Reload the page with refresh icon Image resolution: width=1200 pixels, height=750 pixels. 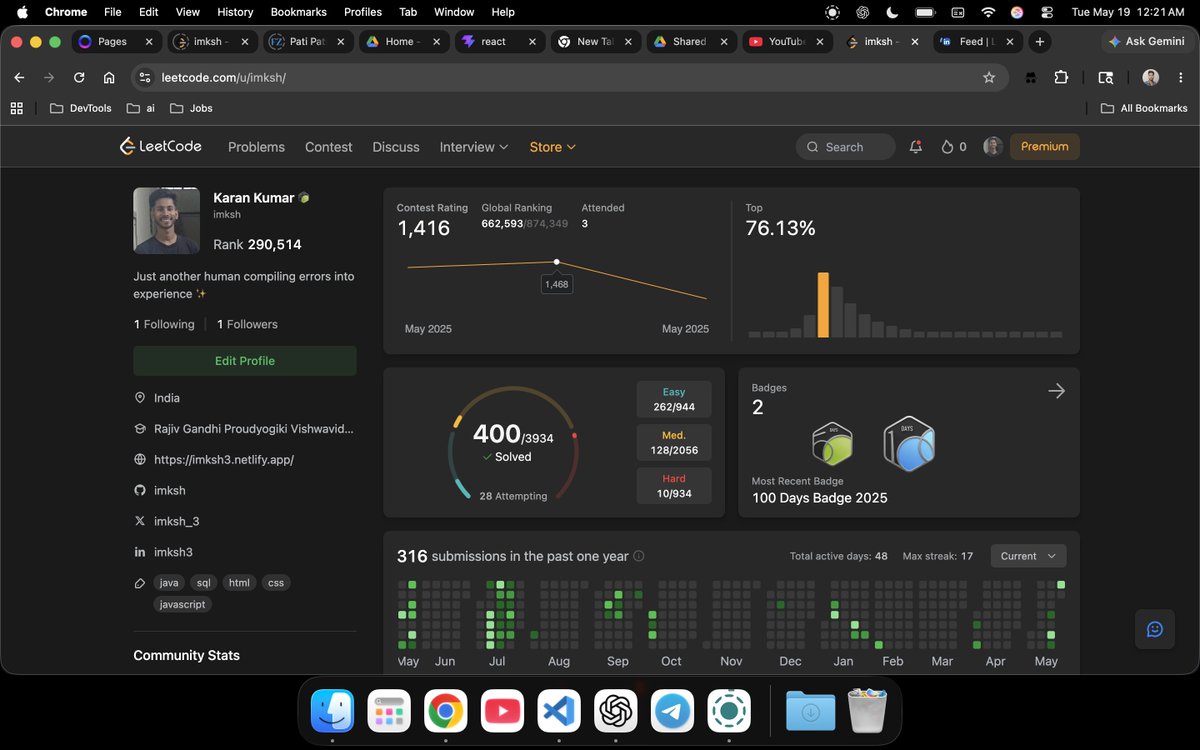point(79,77)
